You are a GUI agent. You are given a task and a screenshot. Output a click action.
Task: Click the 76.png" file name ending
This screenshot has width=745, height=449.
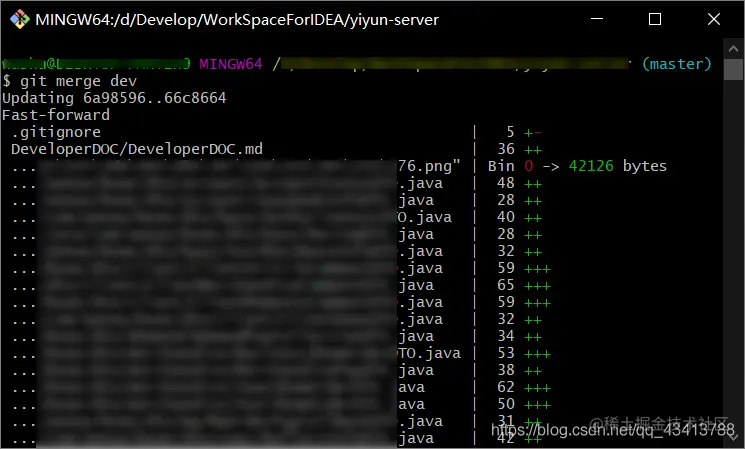click(x=430, y=166)
